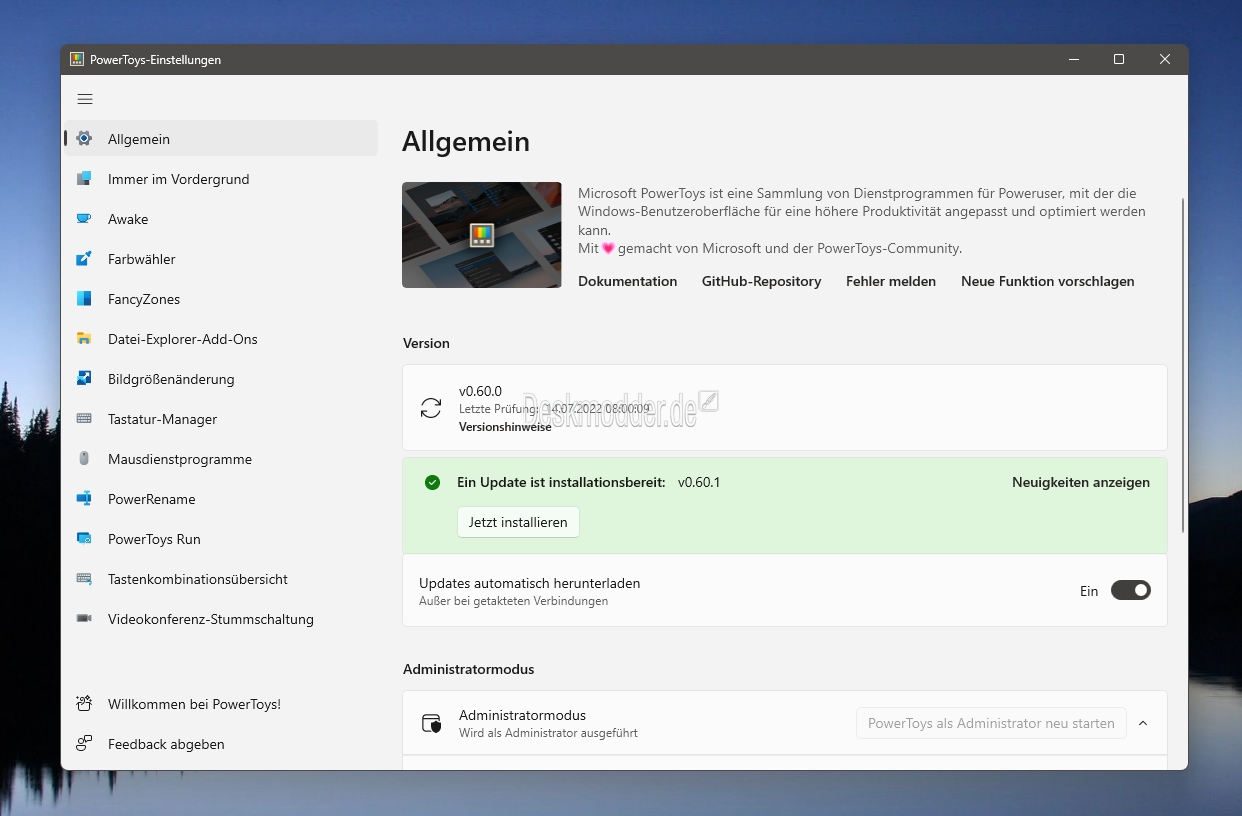Click the Feedback abgeben icon
Viewport: 1242px width, 816px height.
tap(84, 744)
